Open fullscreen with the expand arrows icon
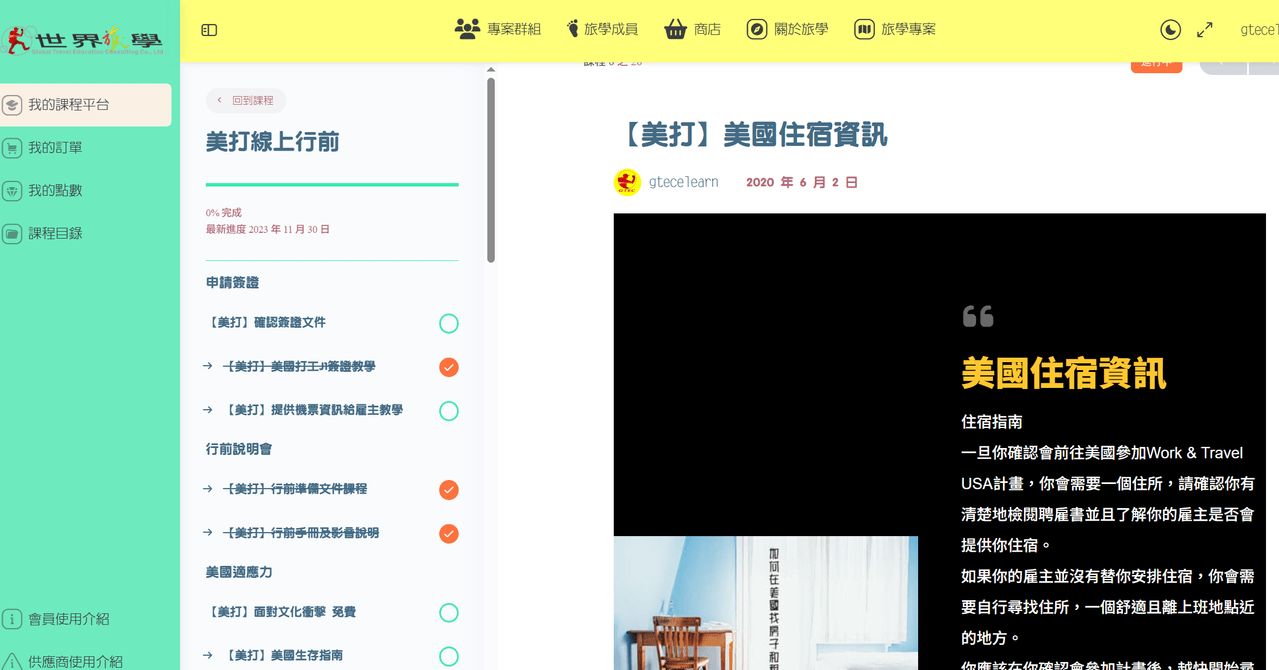This screenshot has width=1279, height=670. [1205, 30]
